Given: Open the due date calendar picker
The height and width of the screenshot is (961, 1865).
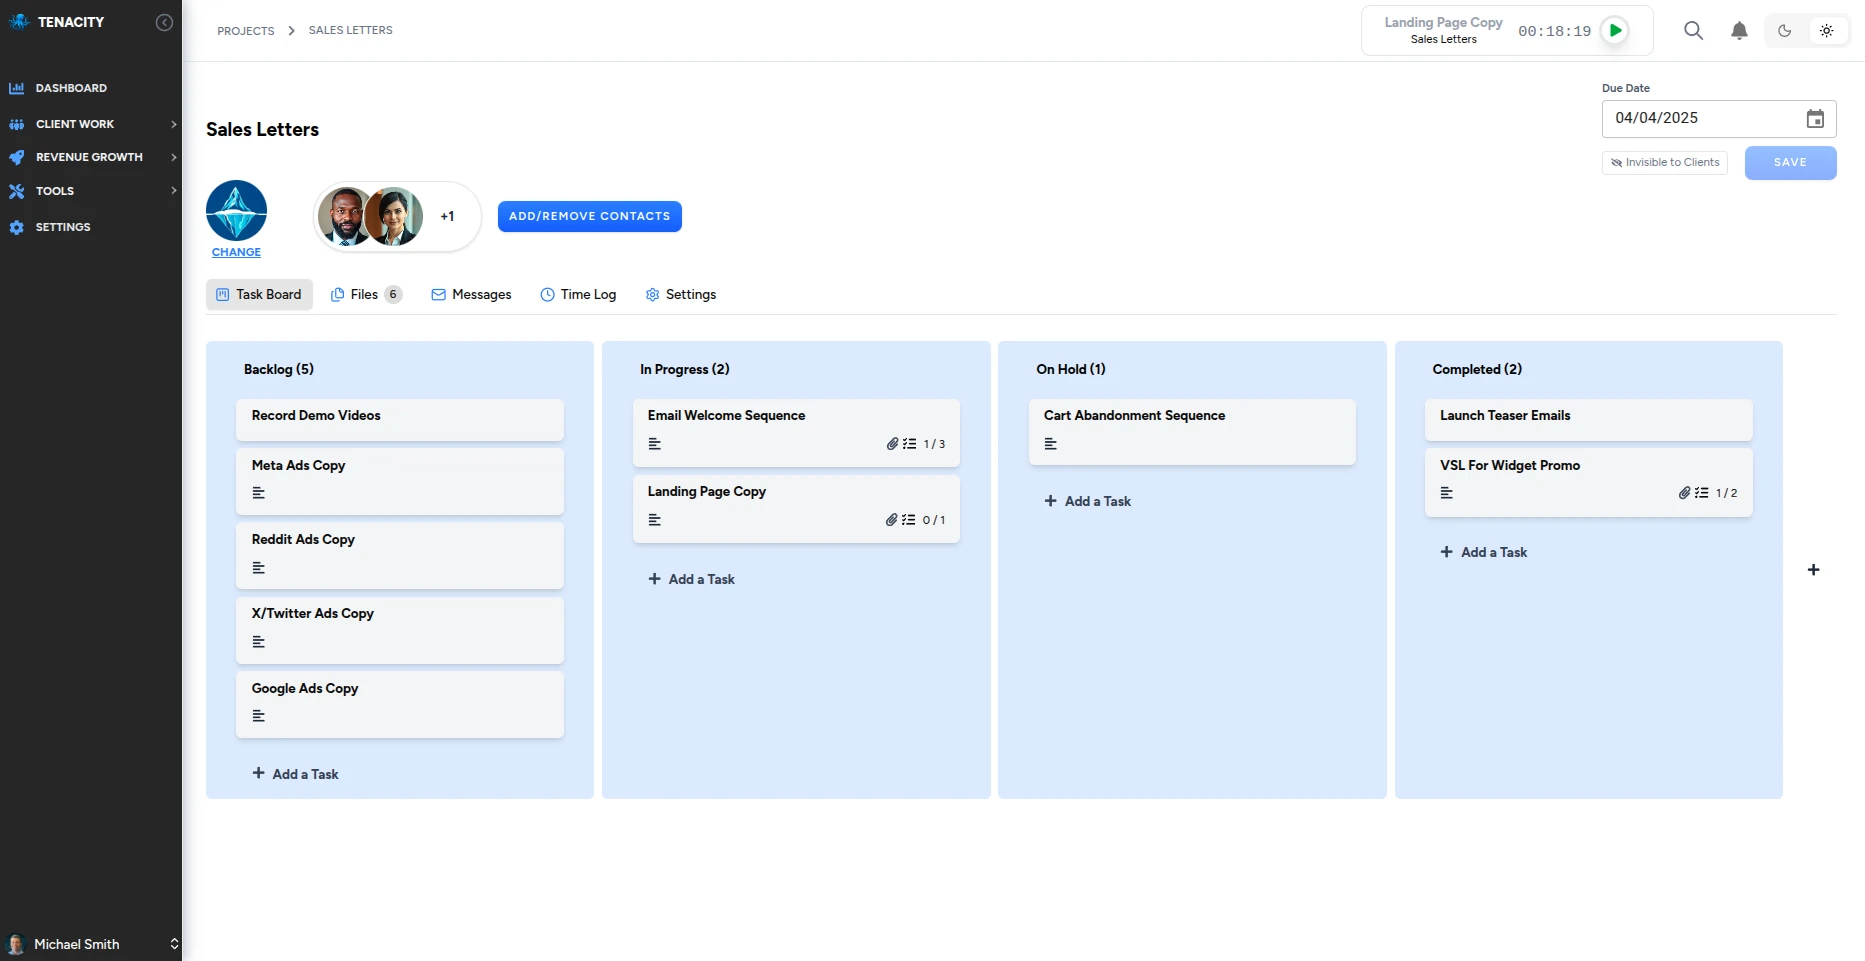Looking at the screenshot, I should pos(1814,119).
